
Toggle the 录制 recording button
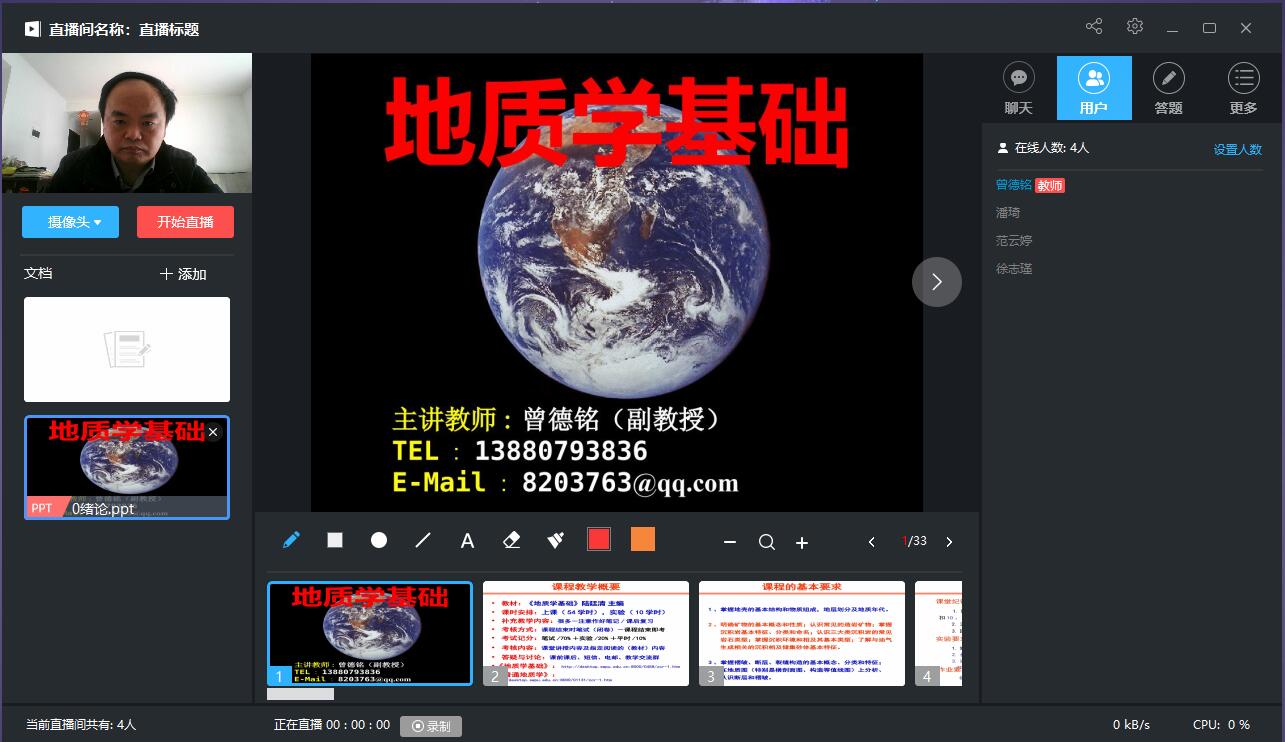pyautogui.click(x=431, y=726)
